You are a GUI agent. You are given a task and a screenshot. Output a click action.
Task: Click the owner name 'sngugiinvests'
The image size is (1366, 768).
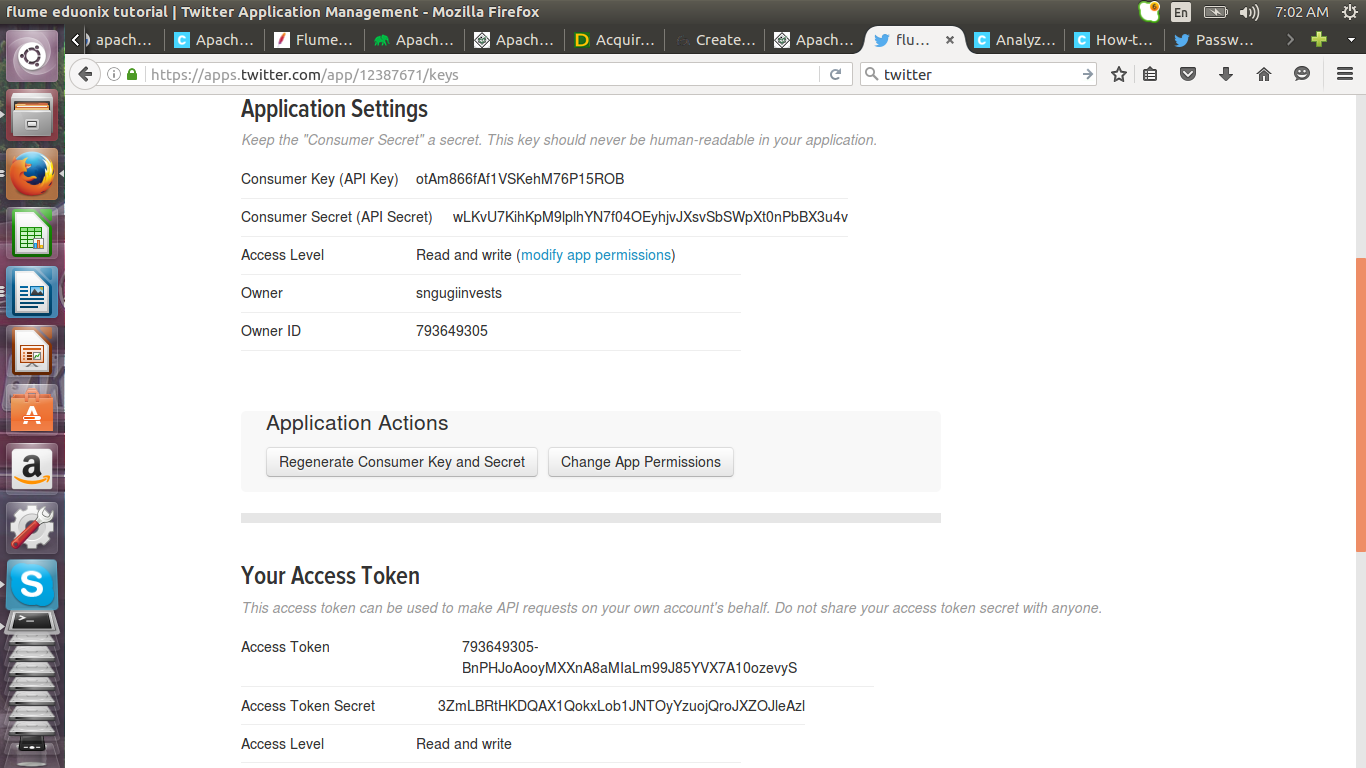(x=459, y=293)
